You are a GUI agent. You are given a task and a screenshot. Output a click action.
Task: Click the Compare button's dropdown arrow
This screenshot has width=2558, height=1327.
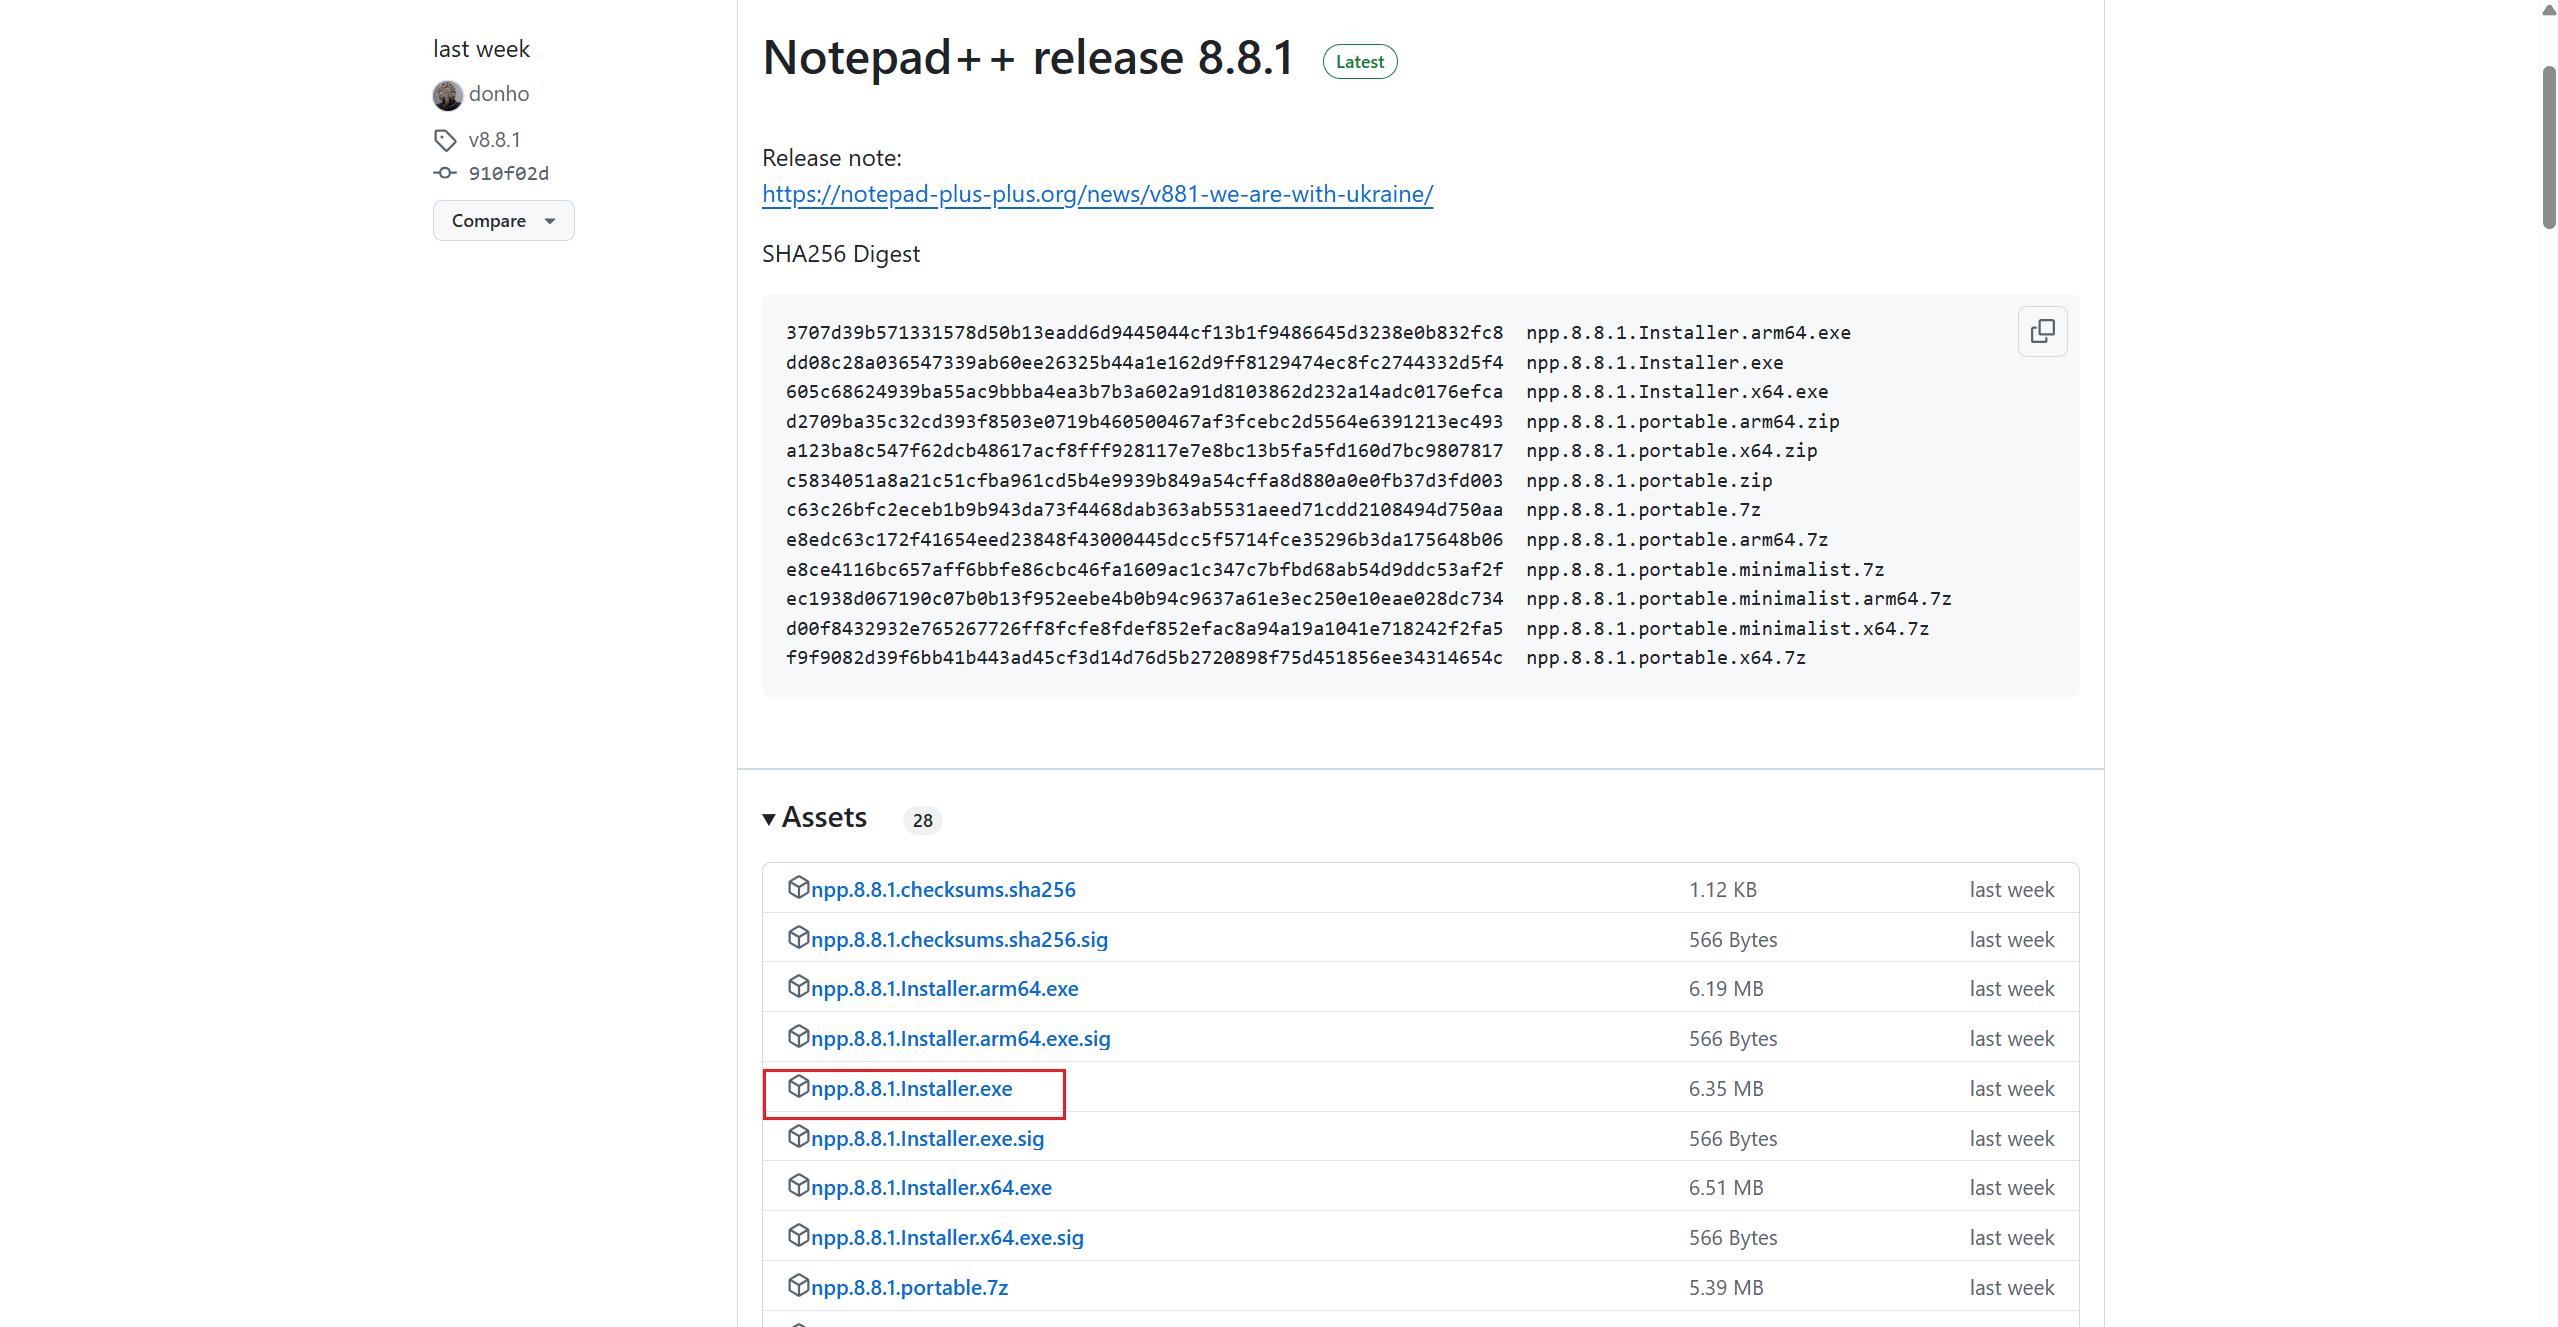click(550, 221)
